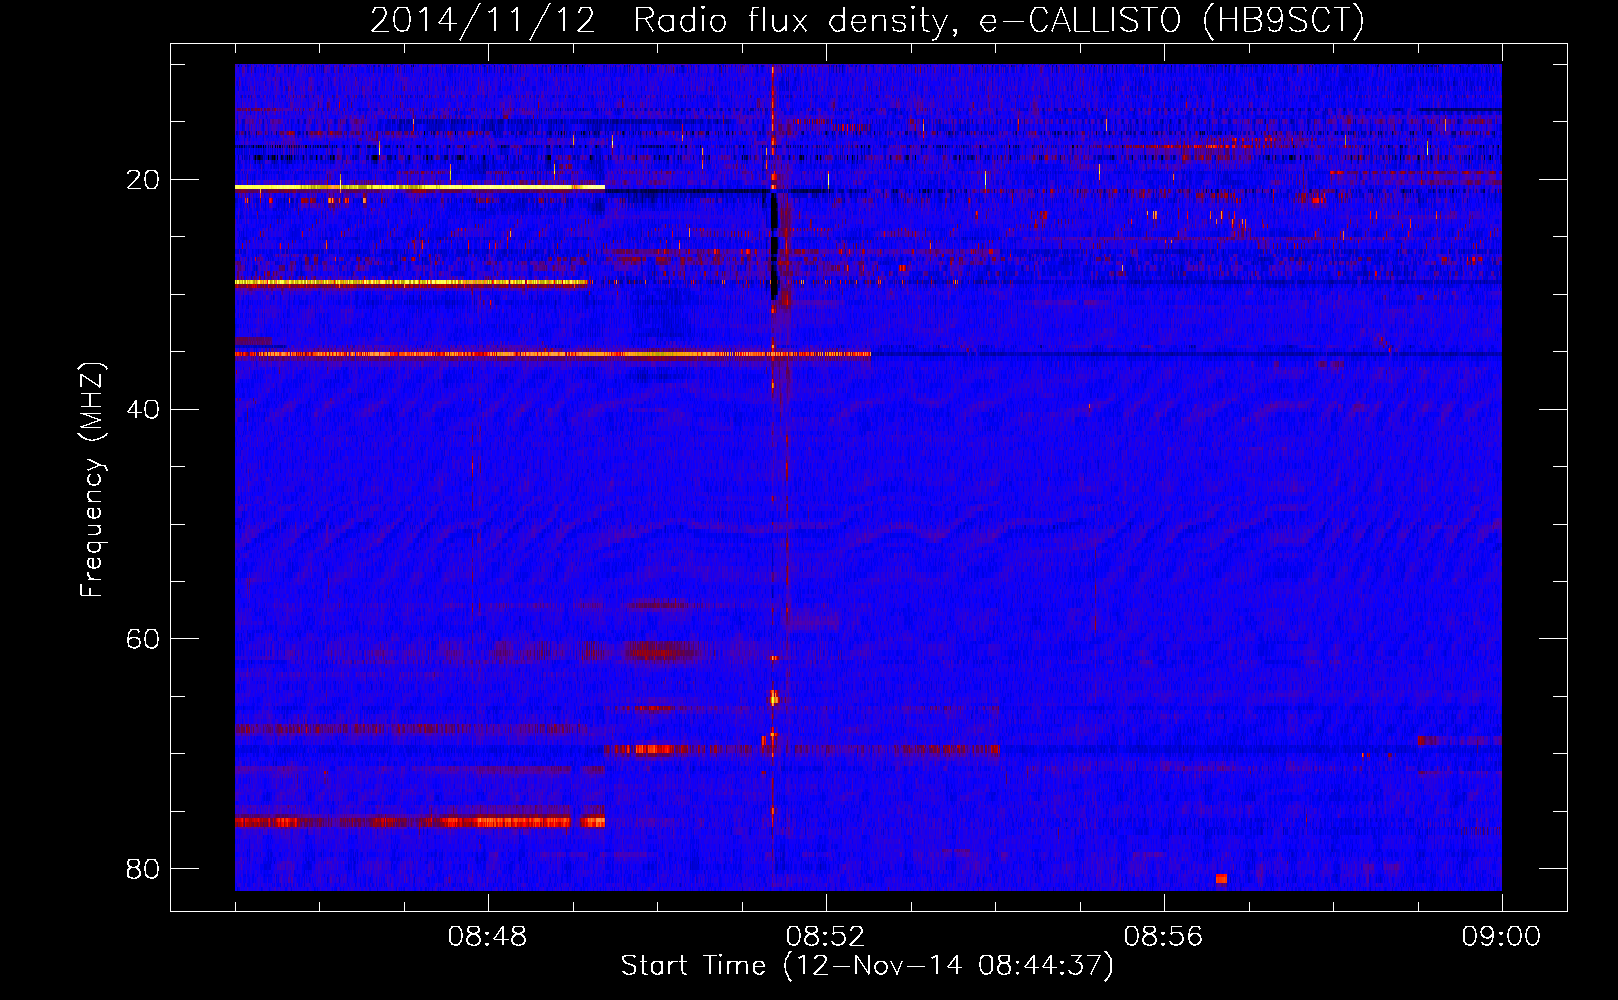Click the 08:56 time tick label
This screenshot has height=1000, width=1618.
1164,937
